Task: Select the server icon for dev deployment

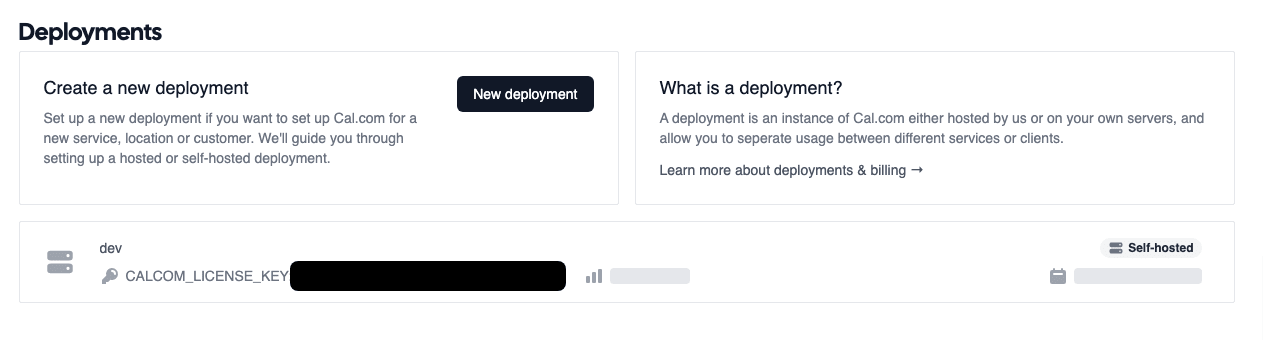Action: pyautogui.click(x=60, y=262)
